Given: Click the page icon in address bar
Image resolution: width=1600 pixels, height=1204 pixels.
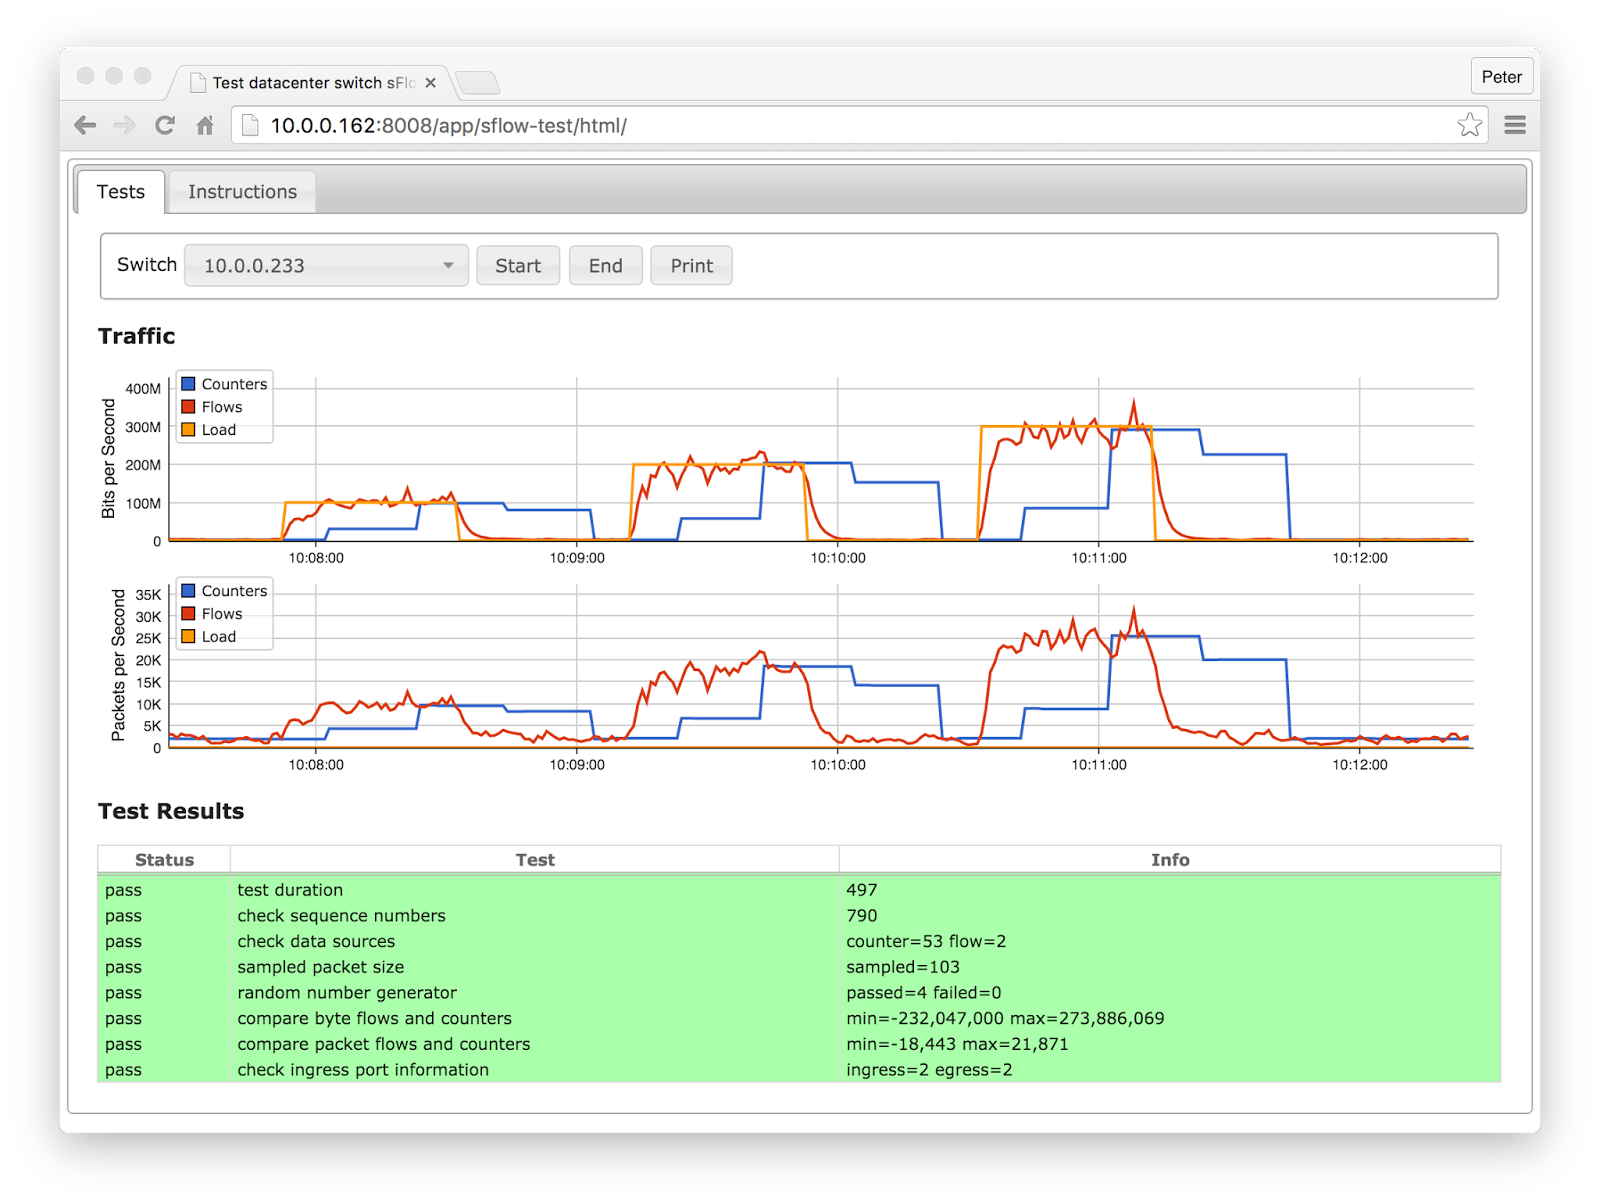Looking at the screenshot, I should 251,125.
